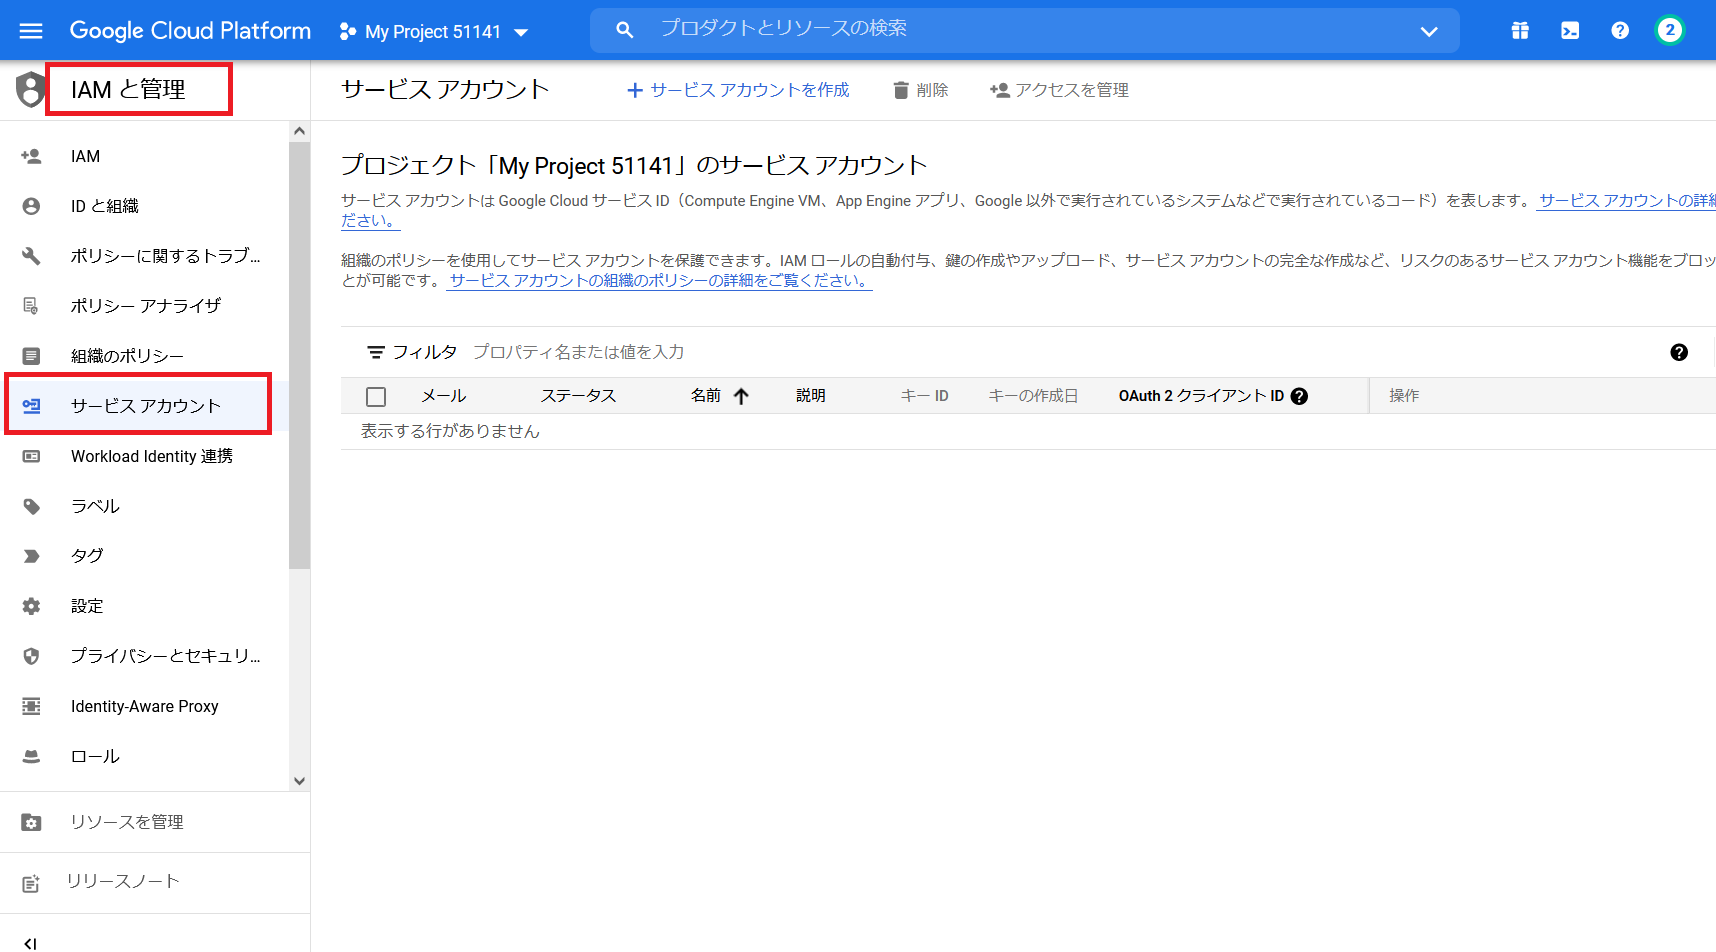This screenshot has width=1716, height=952.
Task: Open リソースを管理 link
Action: click(x=127, y=822)
